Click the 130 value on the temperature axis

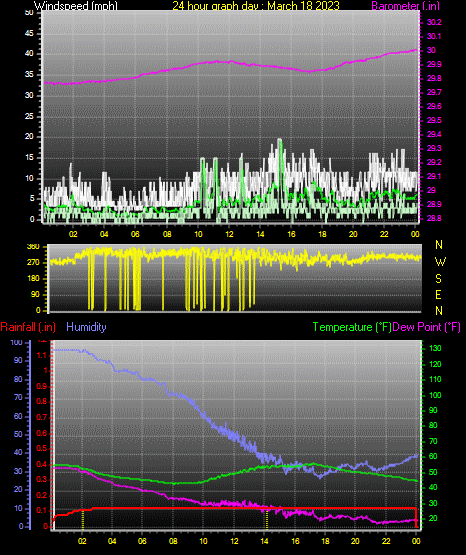[435, 348]
